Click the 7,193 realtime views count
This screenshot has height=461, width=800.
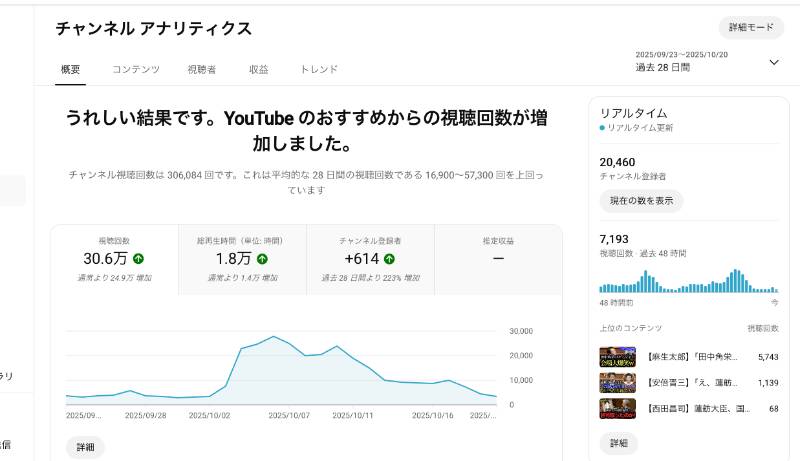click(x=614, y=239)
